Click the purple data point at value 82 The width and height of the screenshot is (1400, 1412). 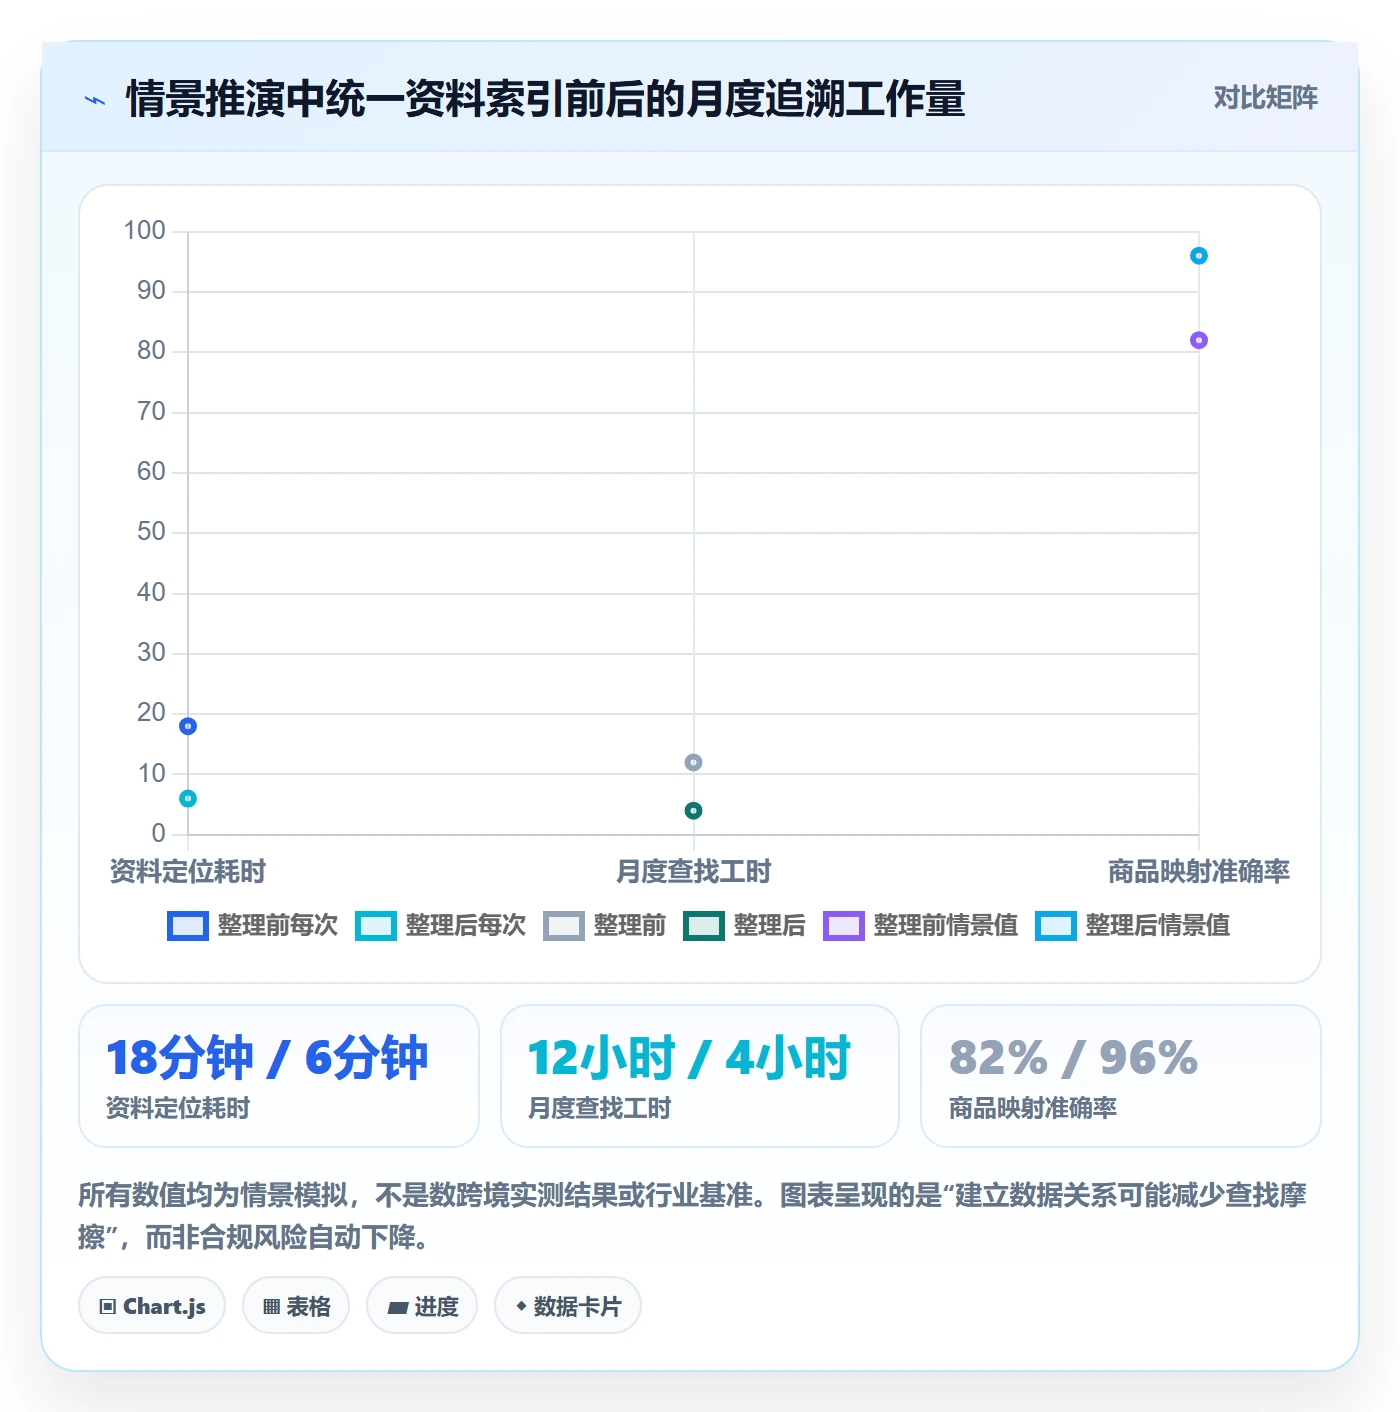[x=1199, y=340]
